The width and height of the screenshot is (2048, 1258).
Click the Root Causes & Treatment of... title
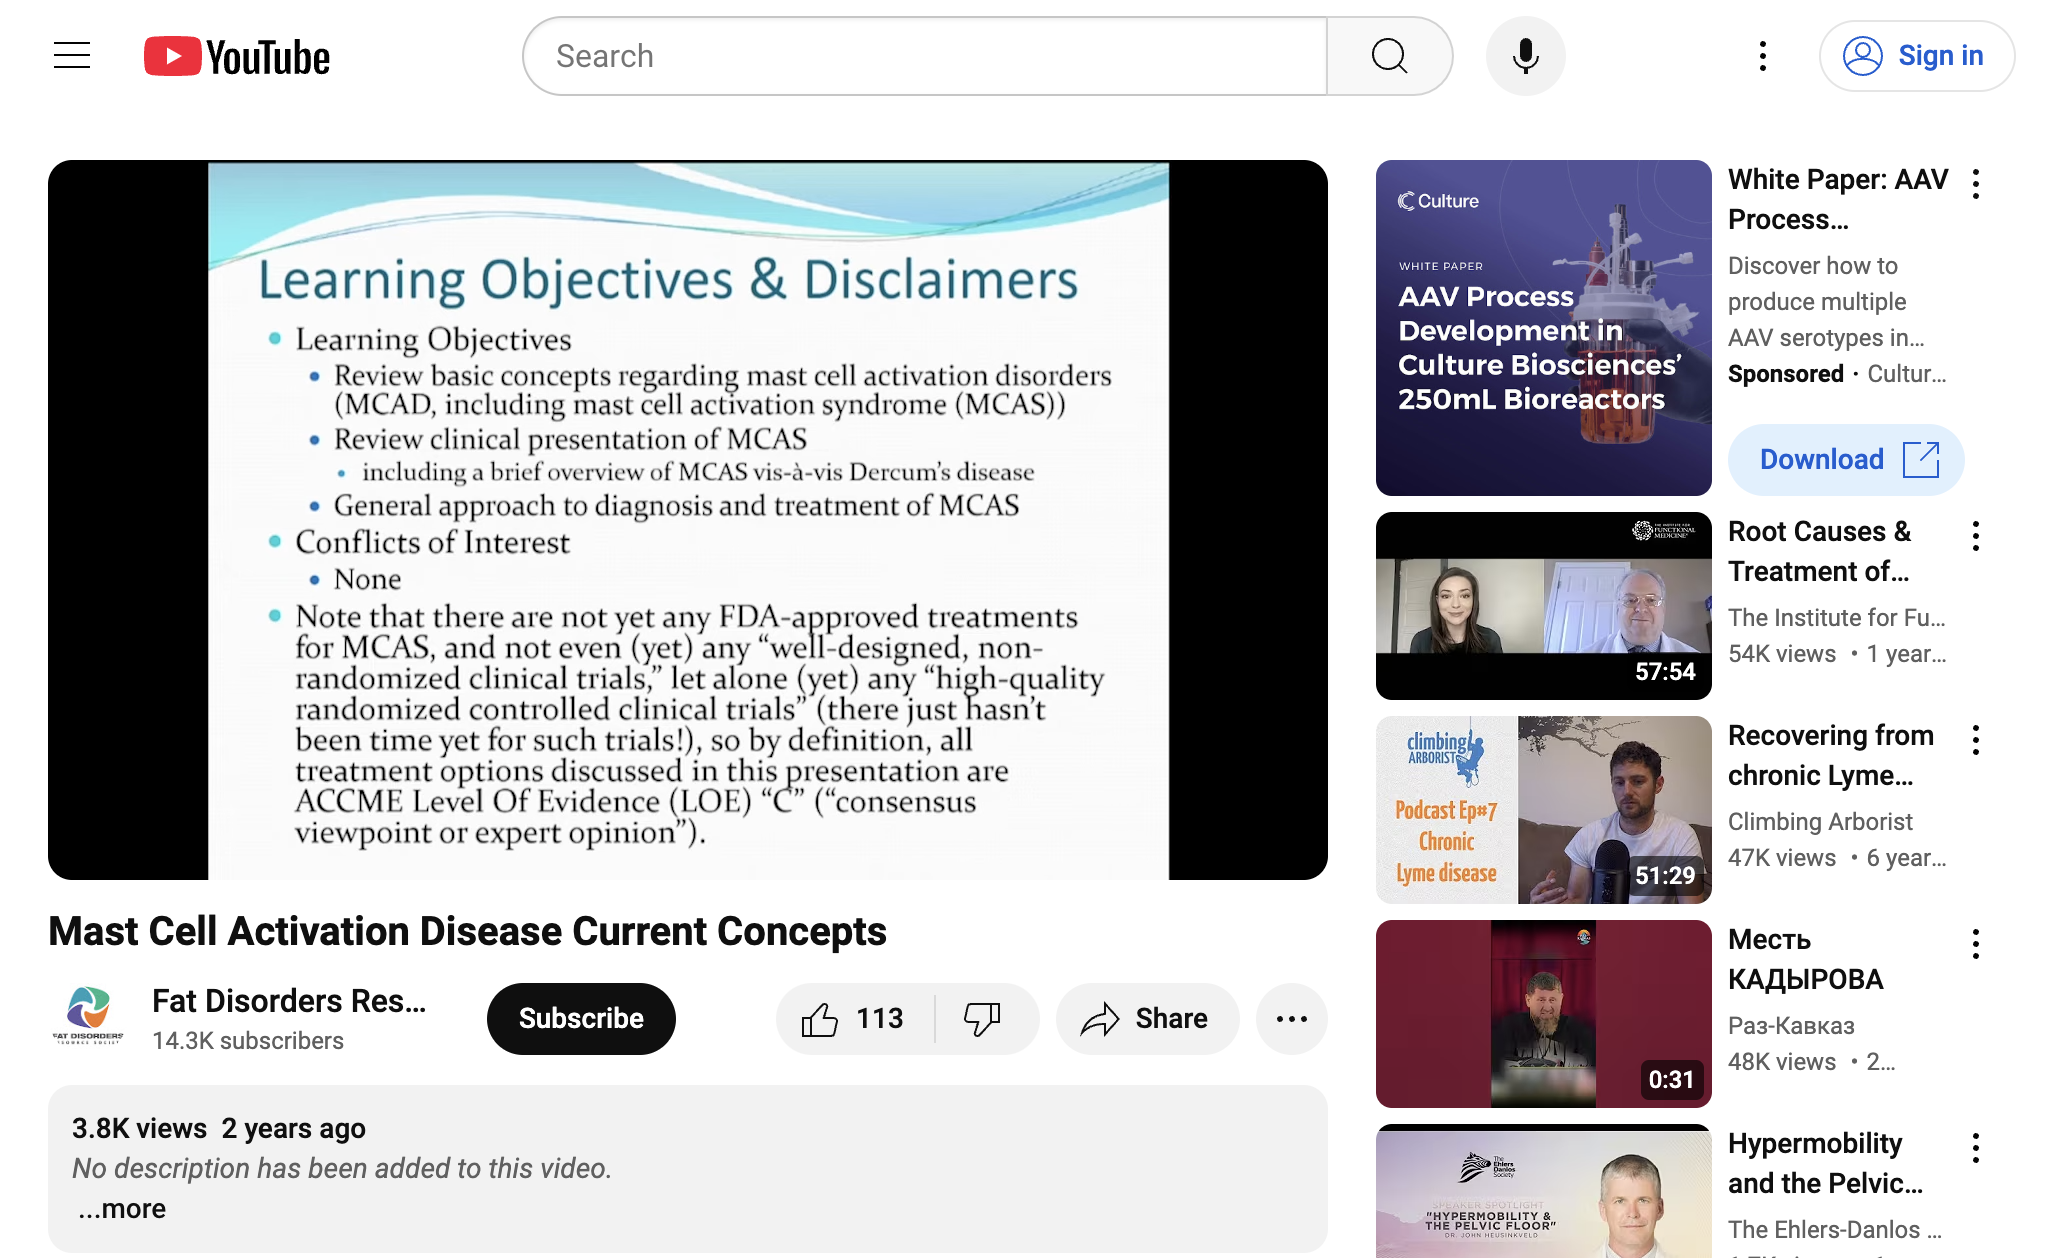[1819, 551]
